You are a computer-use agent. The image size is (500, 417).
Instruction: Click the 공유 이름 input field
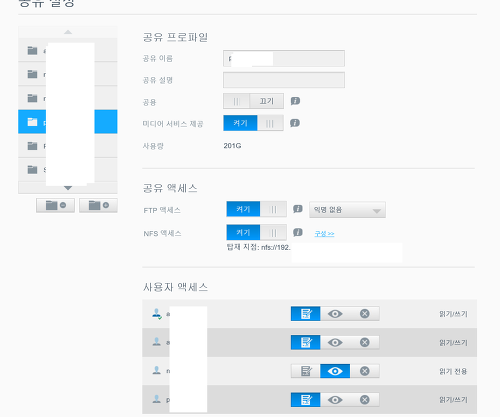tap(284, 59)
